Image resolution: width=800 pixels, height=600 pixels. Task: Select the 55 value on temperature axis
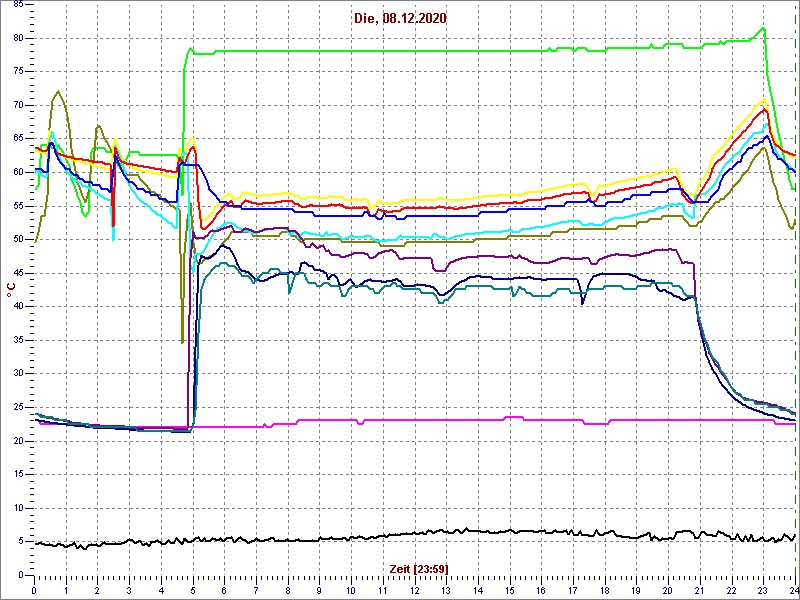[x=18, y=206]
